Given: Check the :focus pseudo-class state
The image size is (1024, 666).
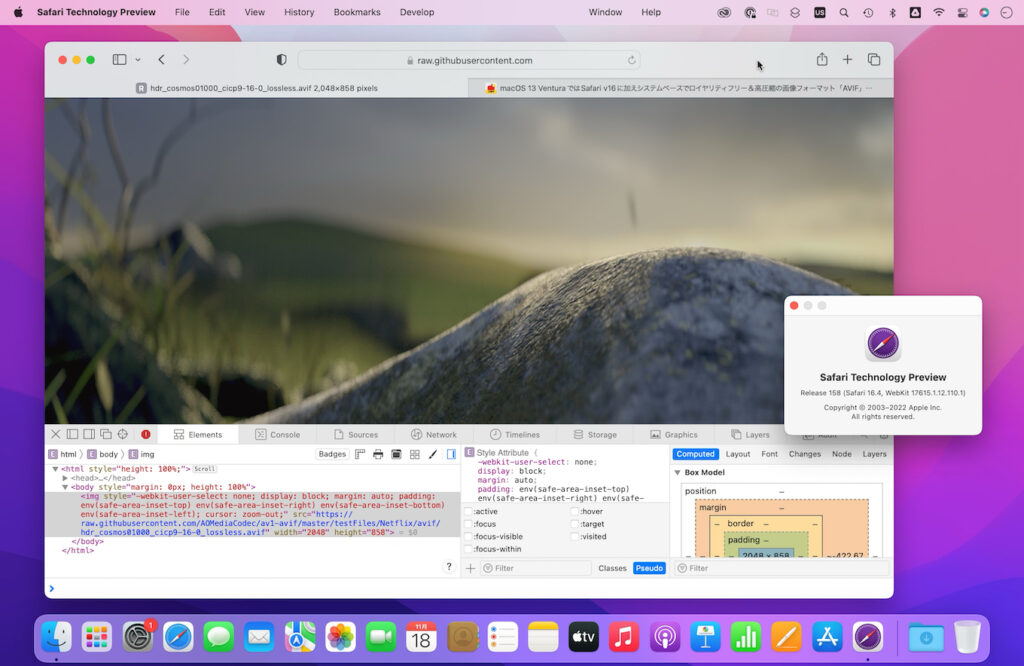Looking at the screenshot, I should [466, 523].
